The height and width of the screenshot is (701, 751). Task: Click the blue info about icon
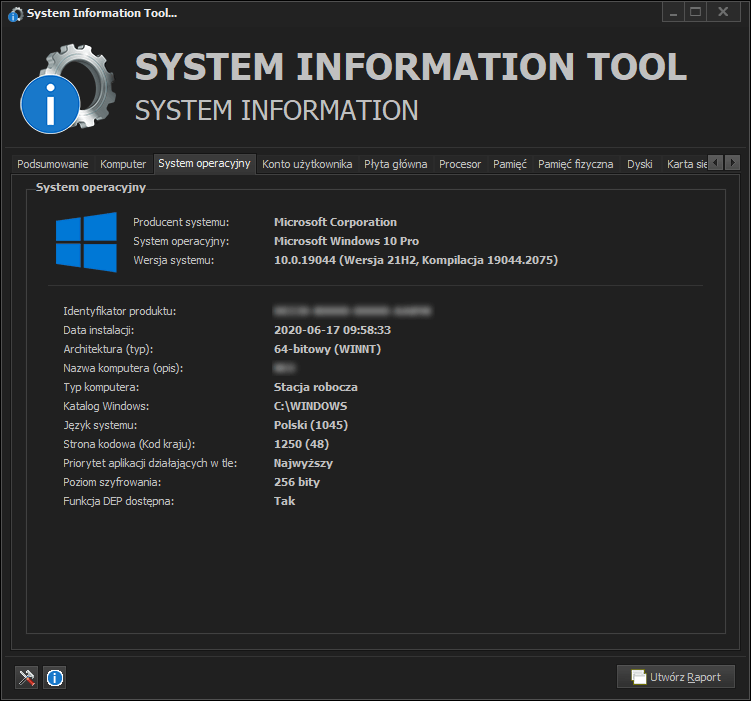(x=55, y=678)
